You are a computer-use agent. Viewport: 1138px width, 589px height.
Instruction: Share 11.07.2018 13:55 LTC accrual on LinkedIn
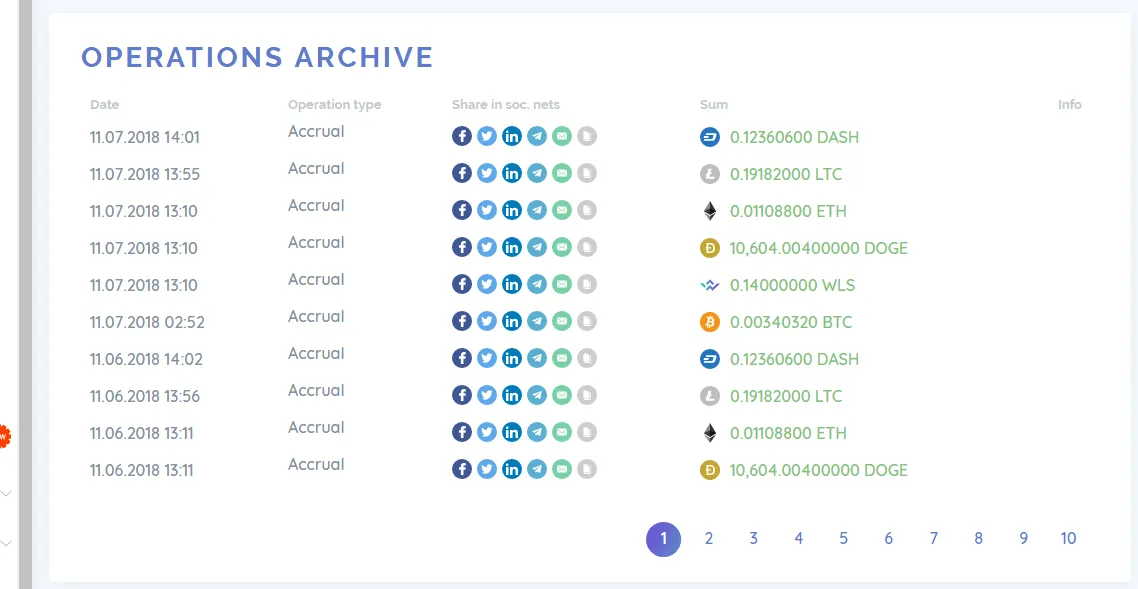tap(512, 173)
